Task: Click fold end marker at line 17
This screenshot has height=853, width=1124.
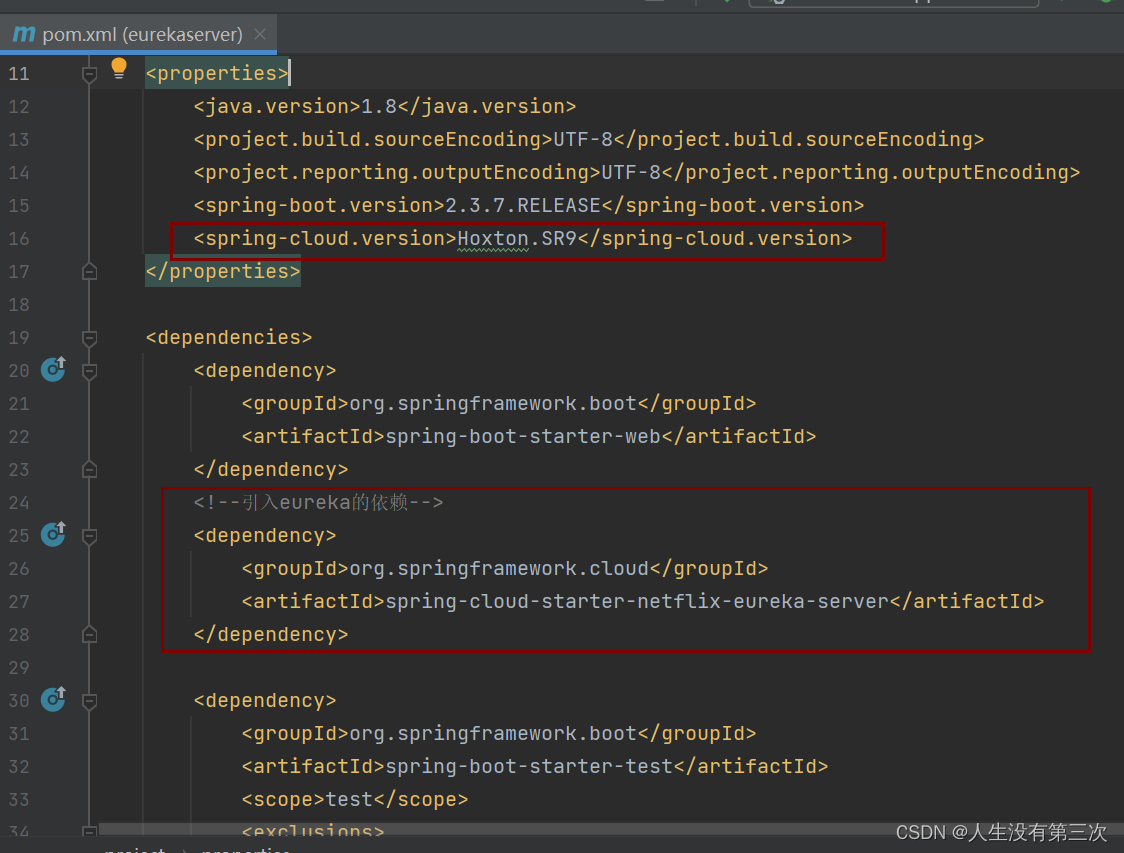Action: [90, 272]
